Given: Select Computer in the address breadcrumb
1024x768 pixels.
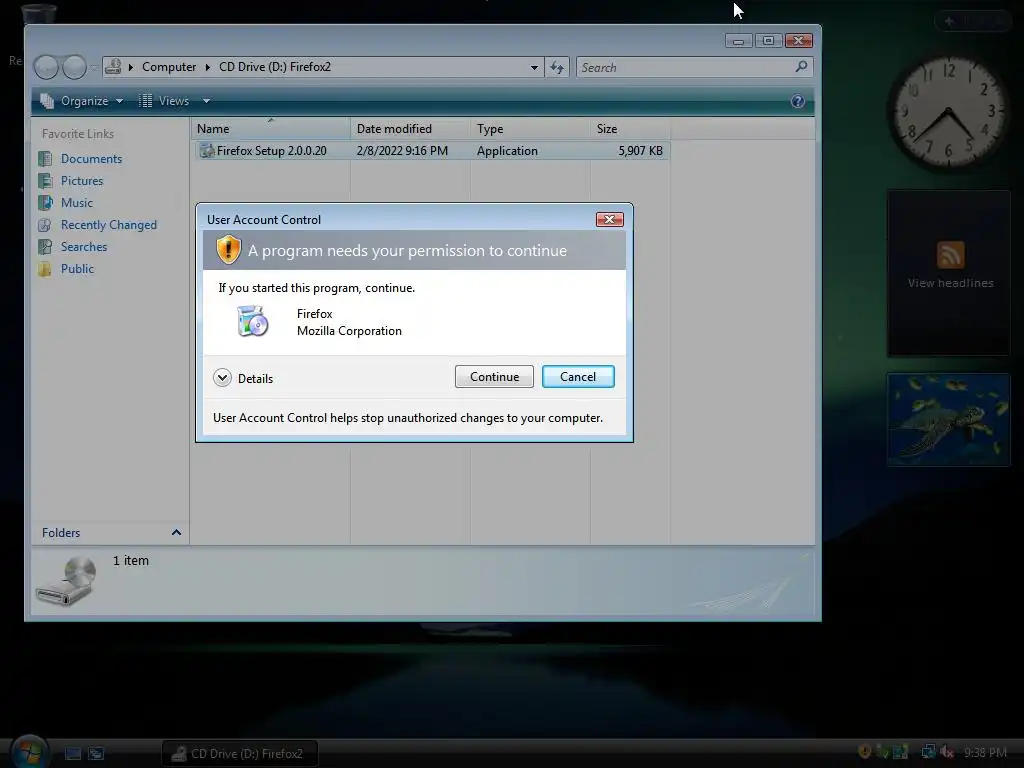Looking at the screenshot, I should click(169, 67).
